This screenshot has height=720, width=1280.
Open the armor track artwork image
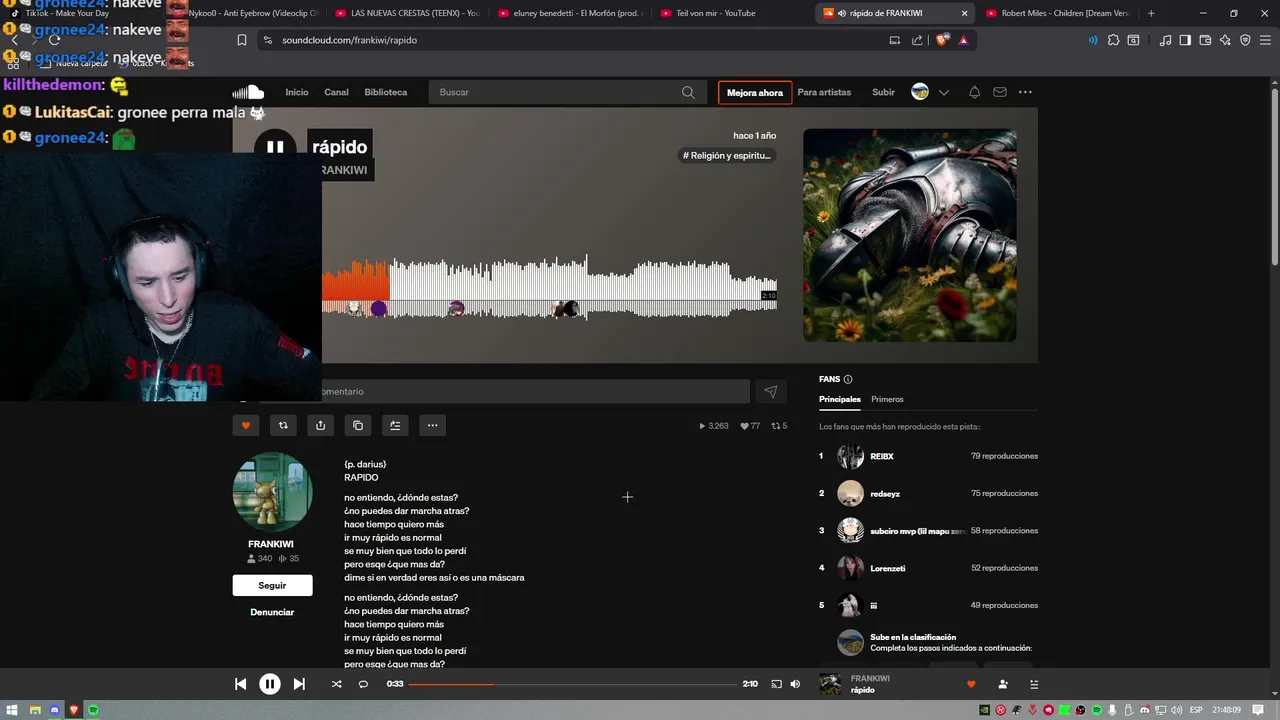point(910,235)
